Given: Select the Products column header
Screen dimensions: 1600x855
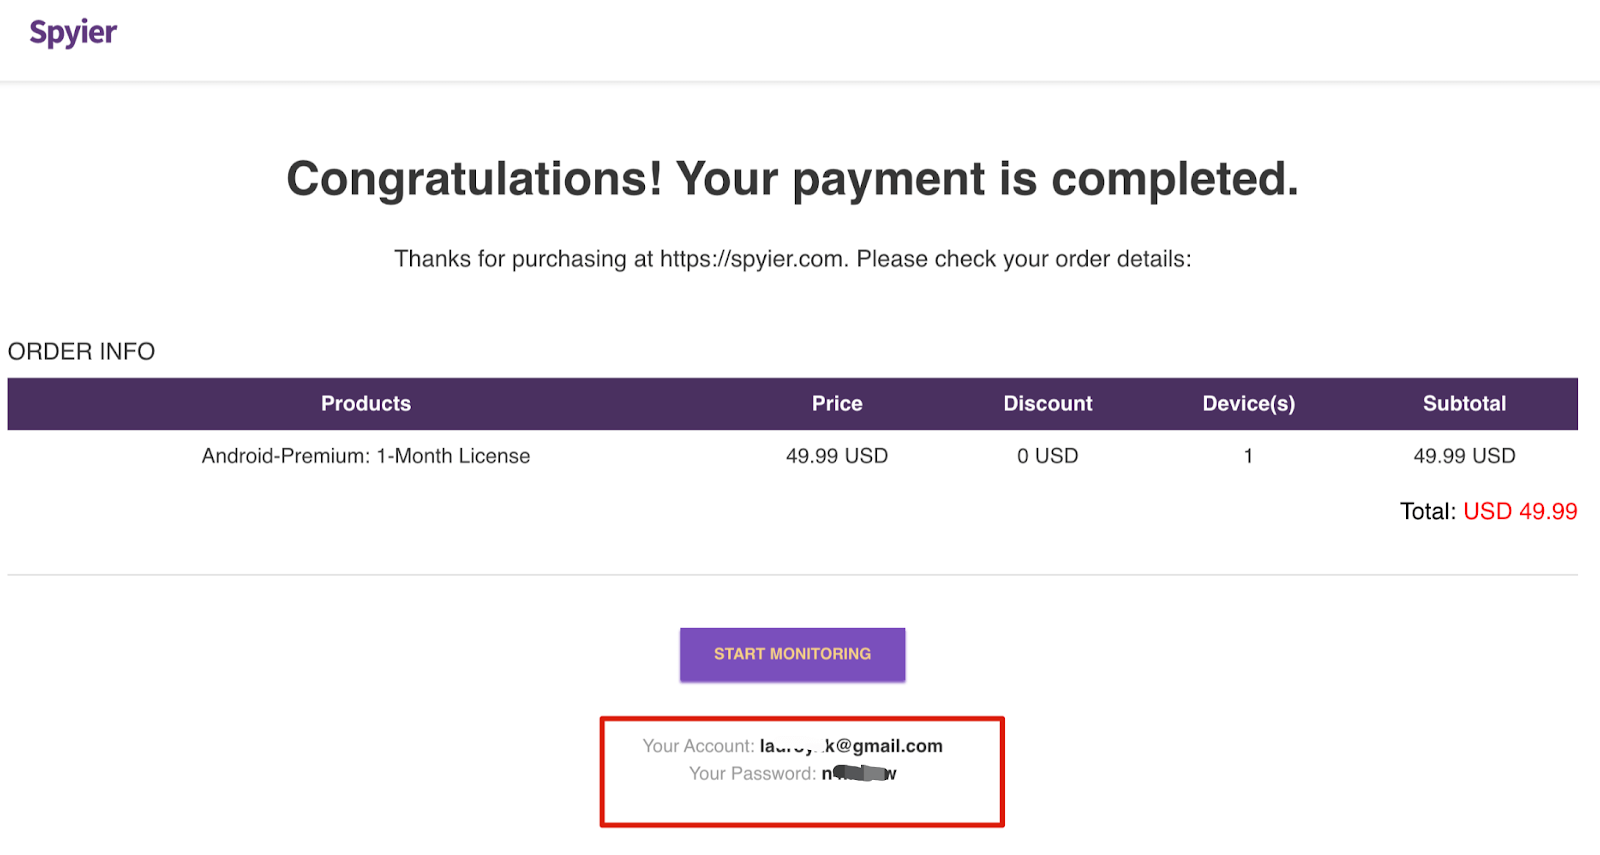Looking at the screenshot, I should click(366, 404).
